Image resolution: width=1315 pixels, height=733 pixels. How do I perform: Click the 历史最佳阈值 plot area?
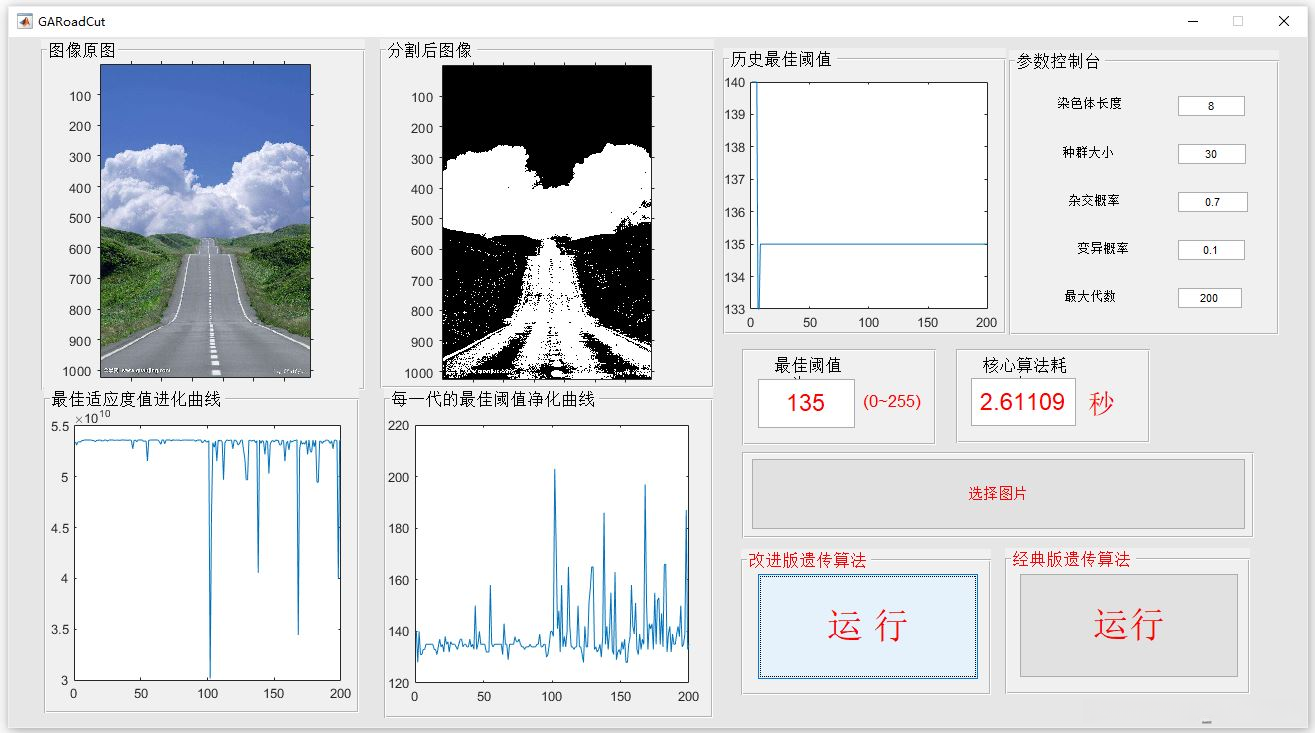(x=868, y=196)
